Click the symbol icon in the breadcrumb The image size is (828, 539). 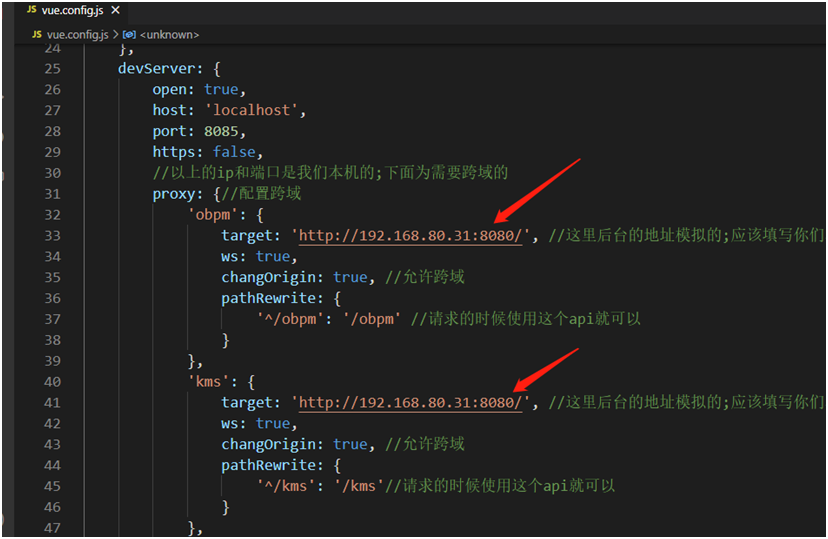[x=129, y=35]
